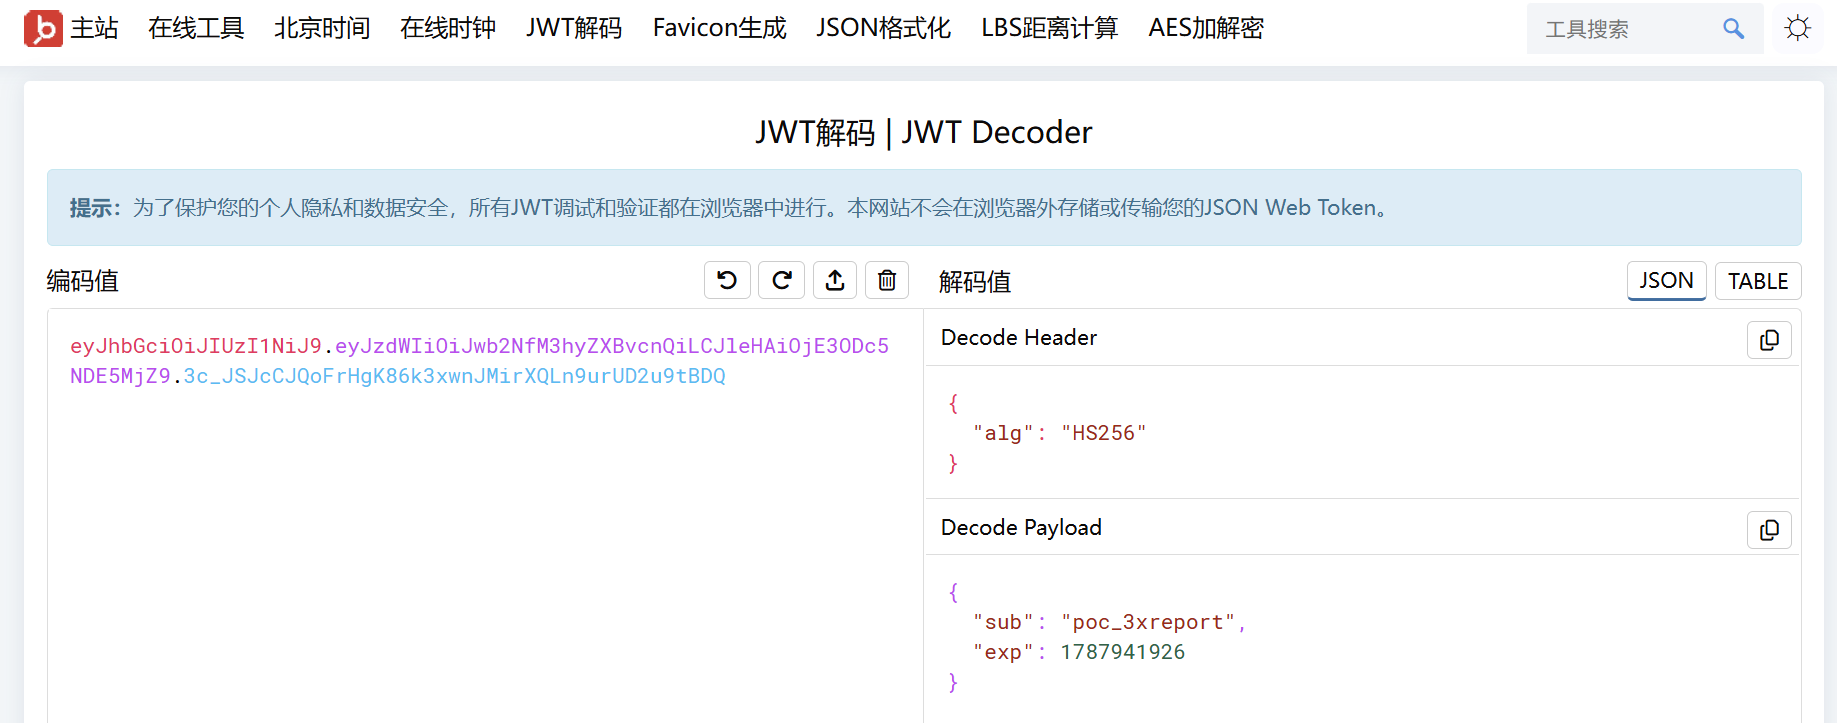Click the blue JWT signature segment
This screenshot has height=723, width=1837.
454,376
